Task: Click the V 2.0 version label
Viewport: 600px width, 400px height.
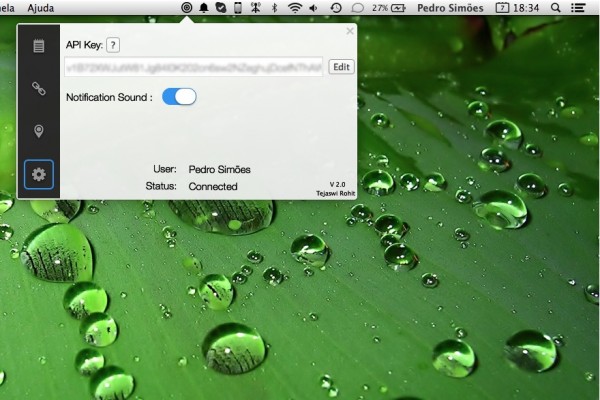Action: click(x=338, y=184)
